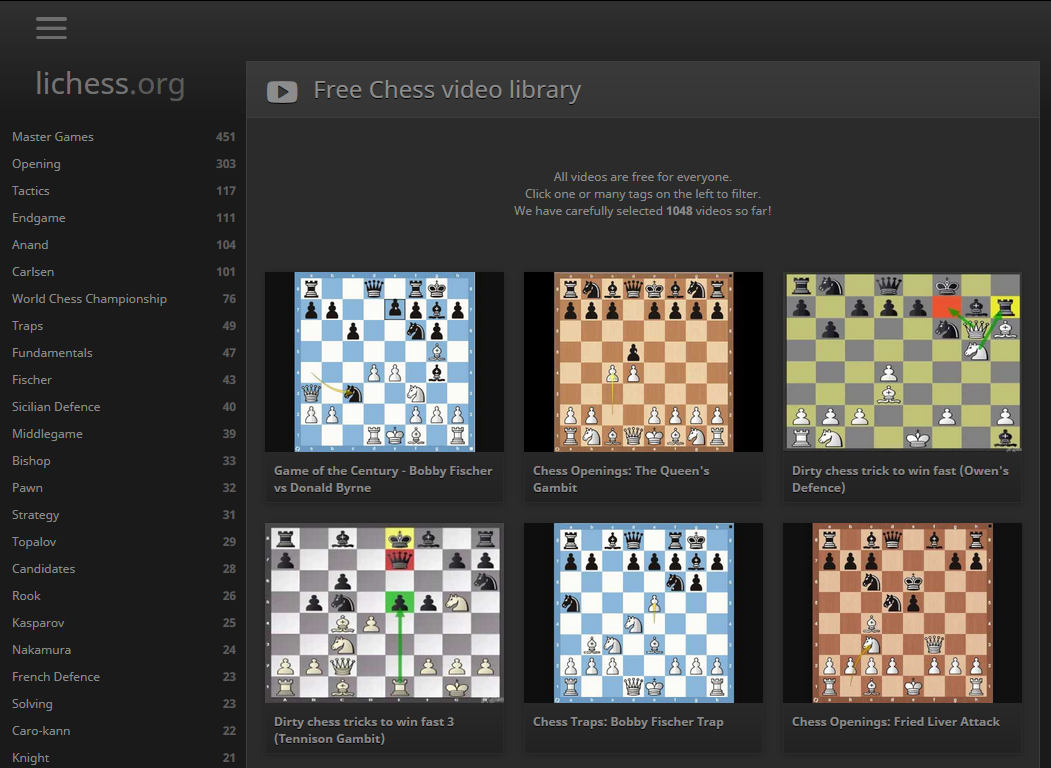Screen dimensions: 1051x768
Task: Filter by Nakamura tag
Action: 123,649
